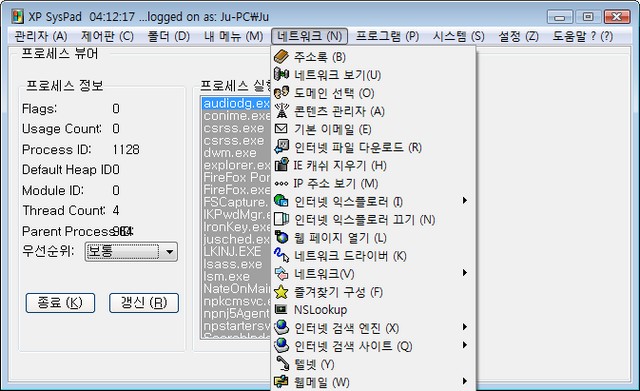The height and width of the screenshot is (391, 640).
Task: Click the star icon beside 즐겨찾기 구성
Action: click(281, 291)
